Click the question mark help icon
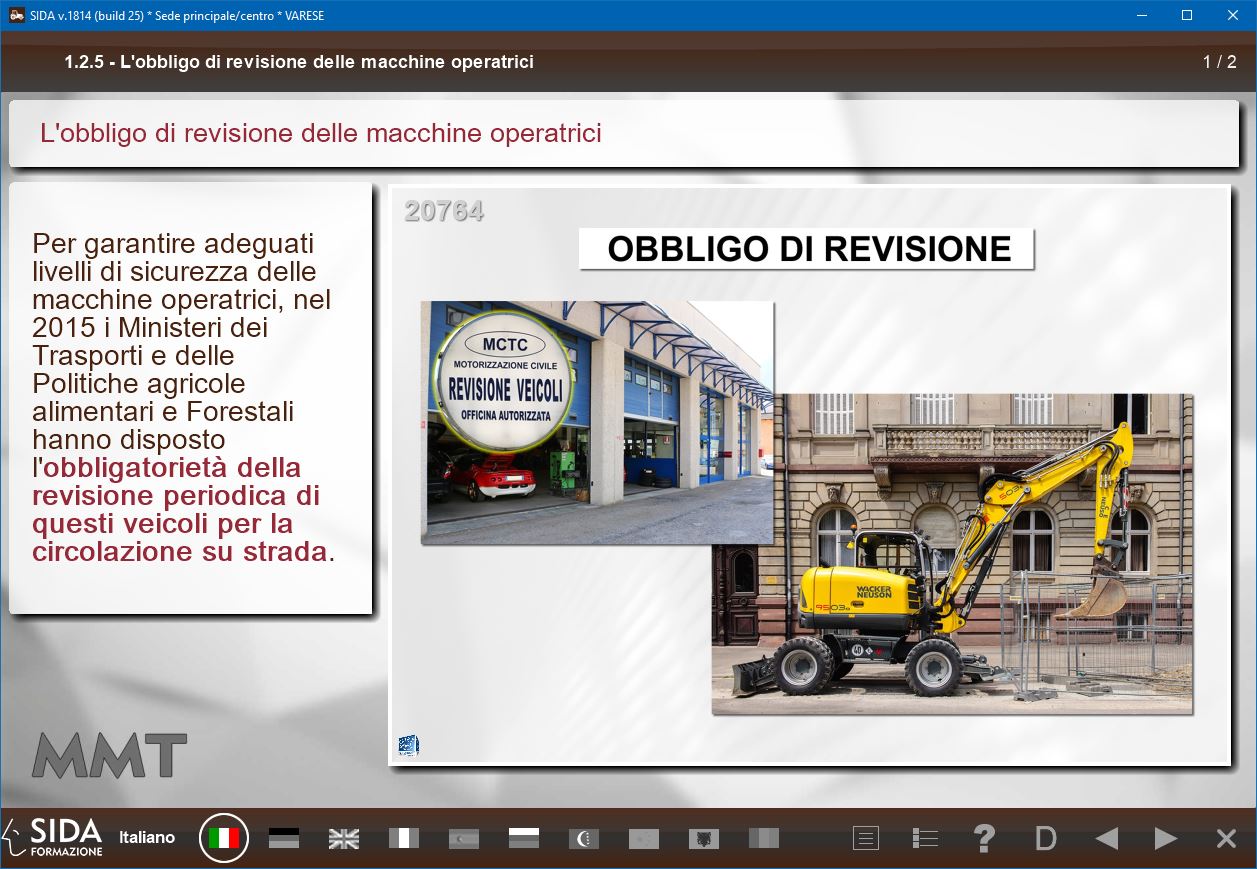Viewport: 1257px width, 869px height. pos(985,838)
